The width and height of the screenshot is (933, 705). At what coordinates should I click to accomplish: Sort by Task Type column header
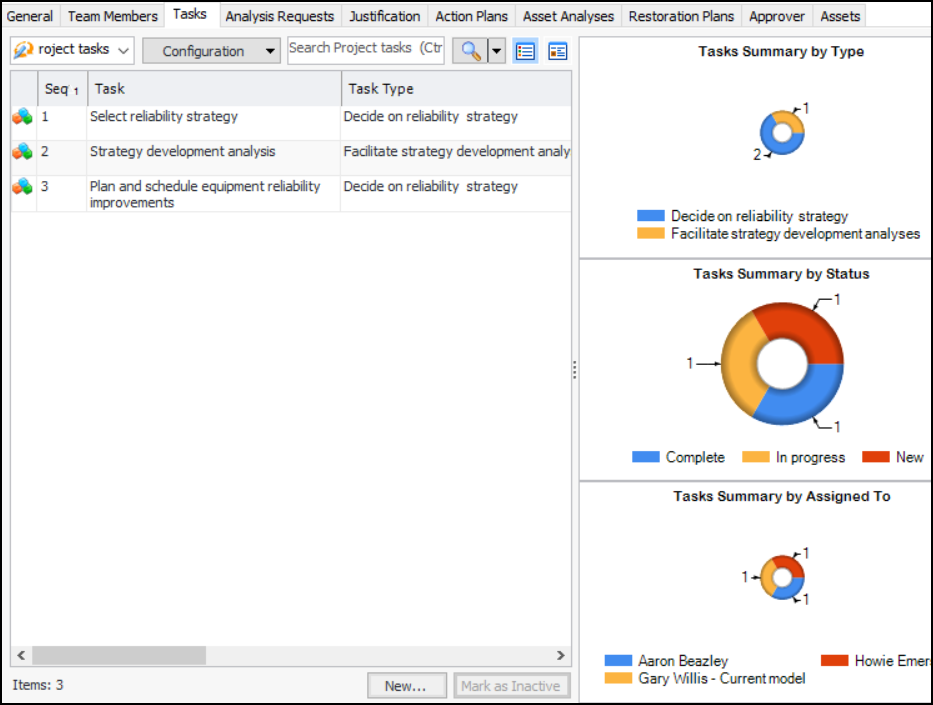[456, 89]
